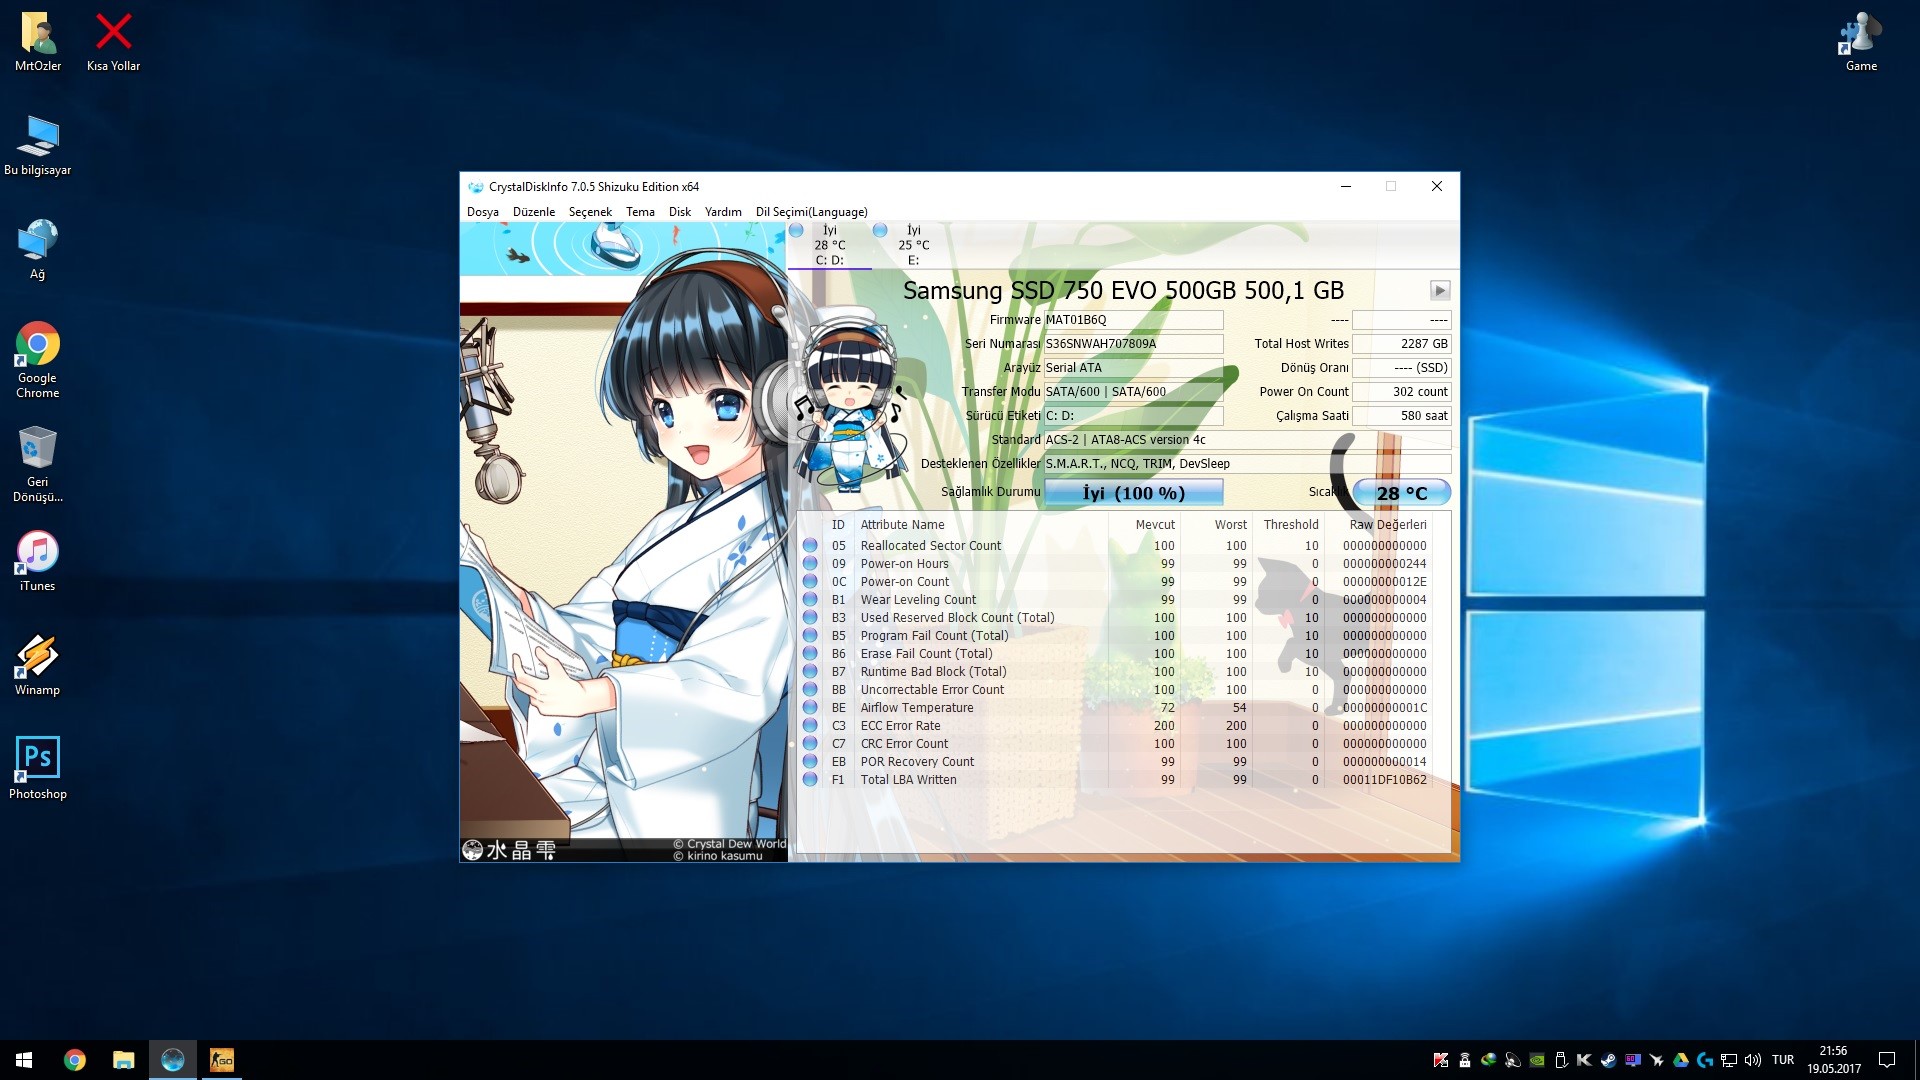Viewport: 1920px width, 1080px height.
Task: Click the next disk arrow button
Action: click(x=1440, y=290)
